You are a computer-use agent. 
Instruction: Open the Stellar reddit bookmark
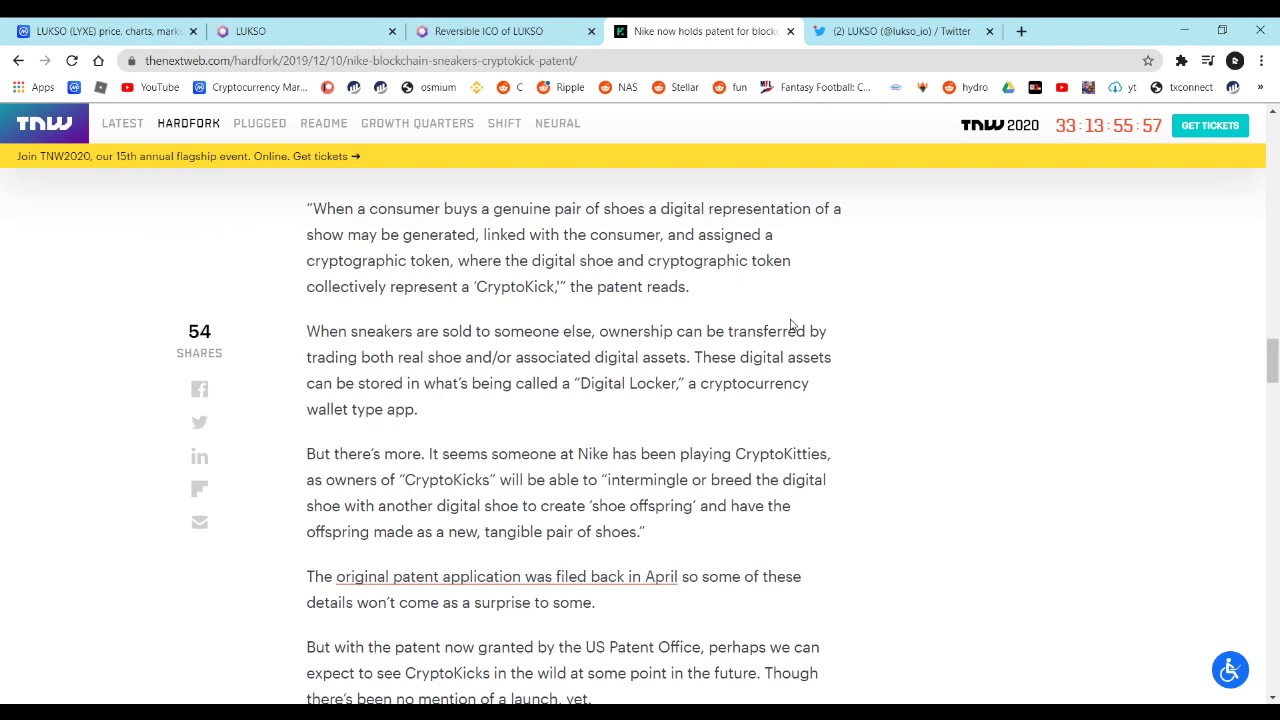pos(675,87)
